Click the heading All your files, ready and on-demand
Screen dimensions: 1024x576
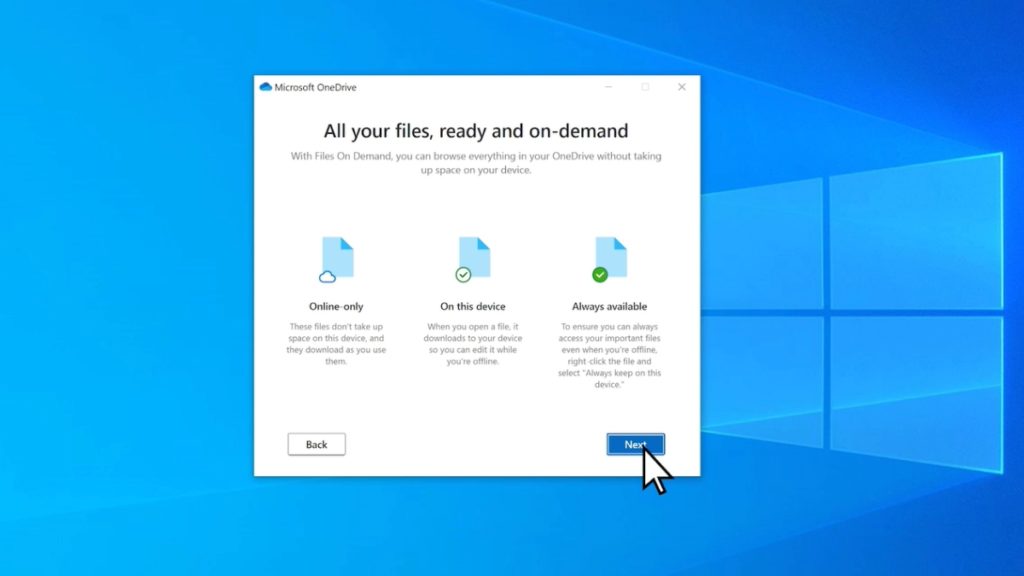[x=477, y=131]
